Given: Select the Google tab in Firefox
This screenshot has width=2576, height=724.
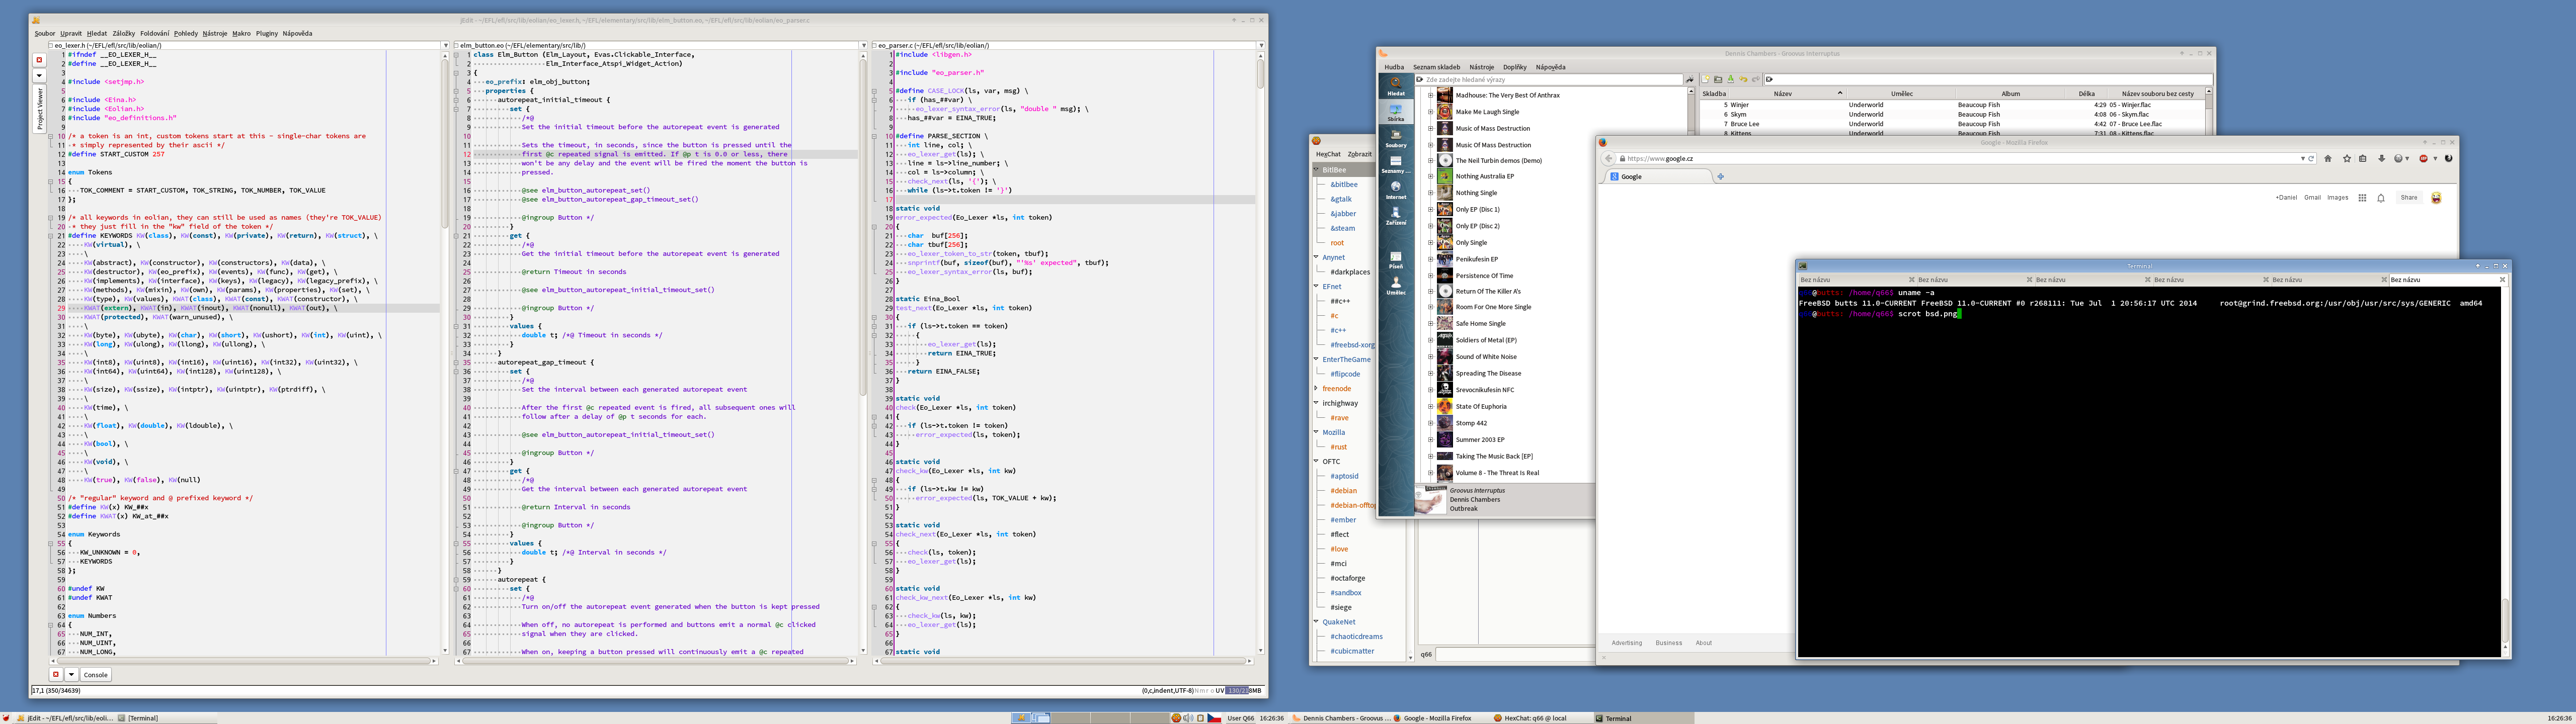Looking at the screenshot, I should [1658, 177].
